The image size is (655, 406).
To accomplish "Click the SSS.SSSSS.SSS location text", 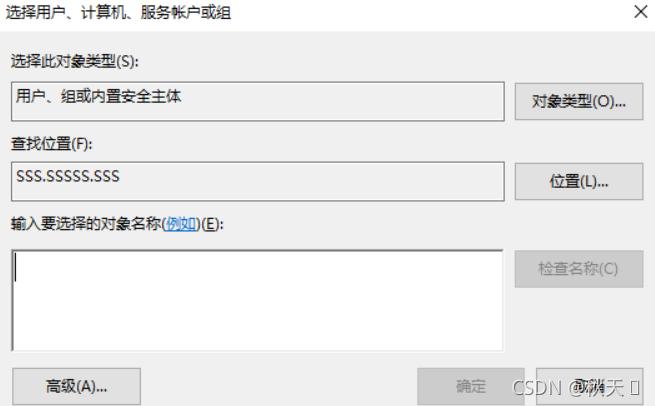I will [x=68, y=176].
